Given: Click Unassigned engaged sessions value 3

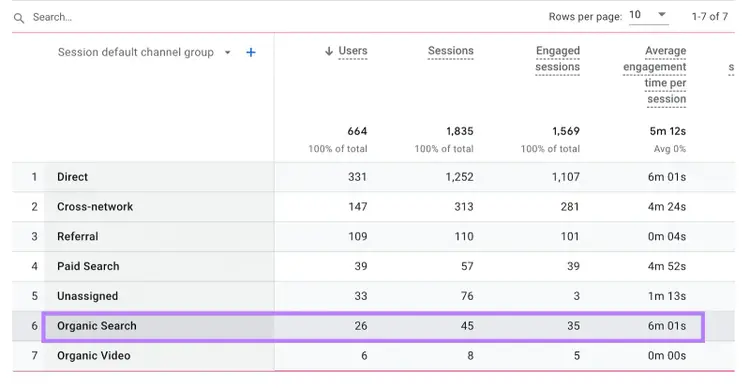Looking at the screenshot, I should click(x=577, y=296).
